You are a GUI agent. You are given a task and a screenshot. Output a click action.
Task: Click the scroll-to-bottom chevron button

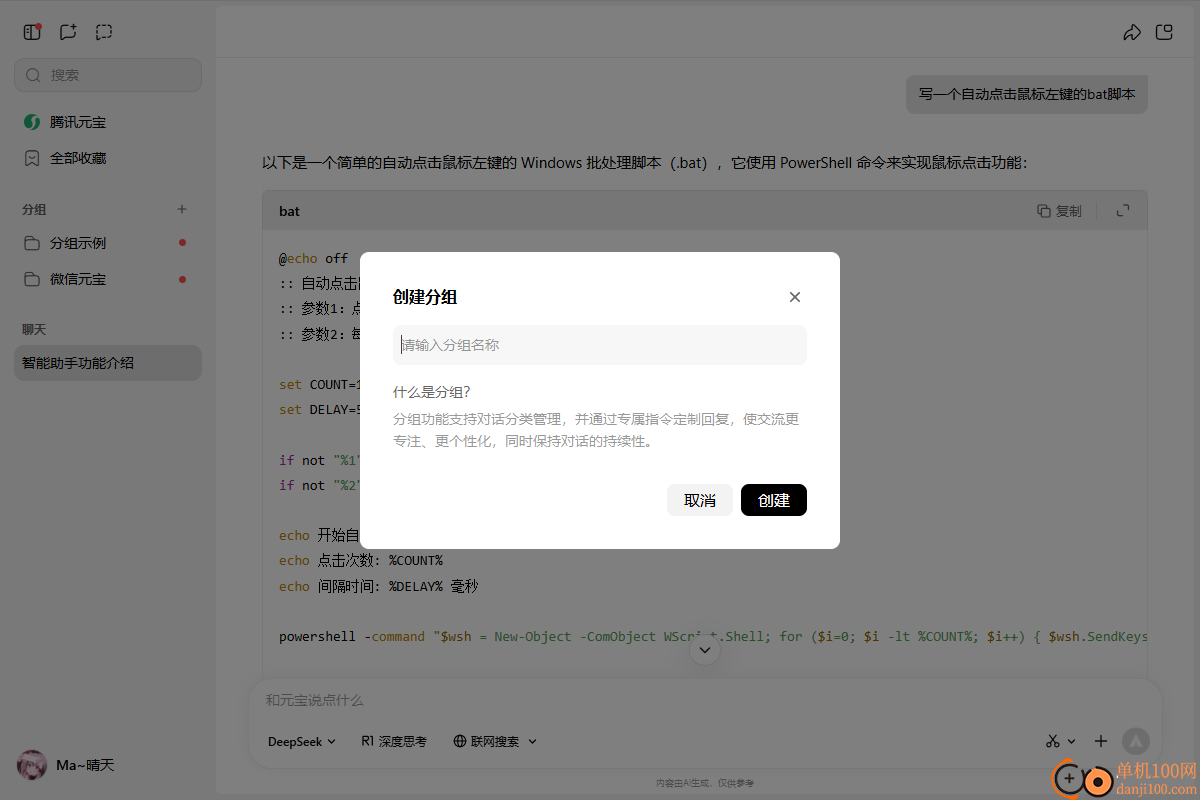pos(705,650)
